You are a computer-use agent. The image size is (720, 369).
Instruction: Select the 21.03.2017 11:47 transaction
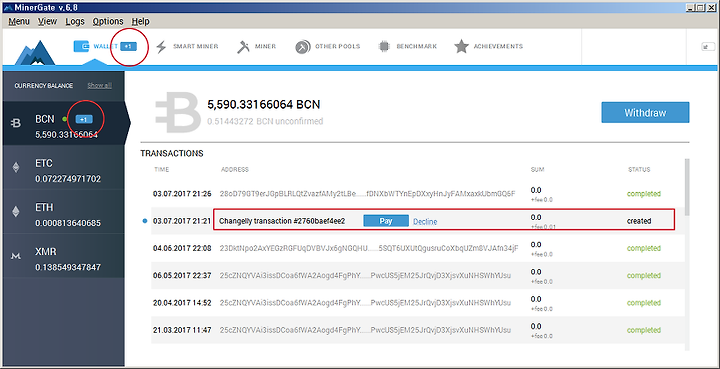(x=417, y=330)
